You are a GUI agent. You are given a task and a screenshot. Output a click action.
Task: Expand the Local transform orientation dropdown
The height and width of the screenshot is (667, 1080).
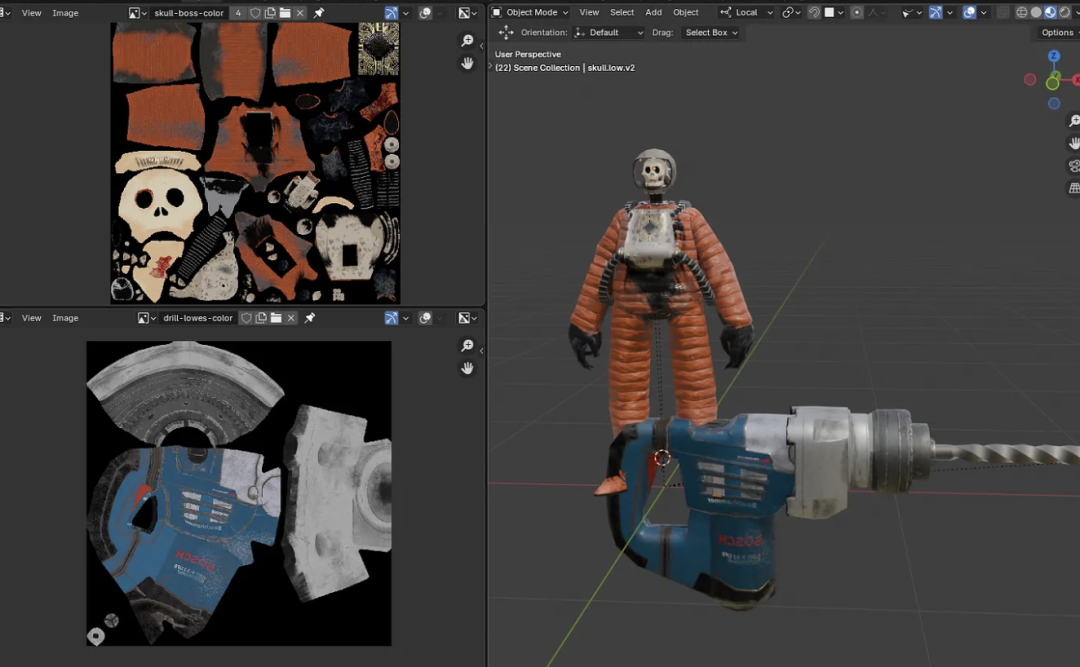pyautogui.click(x=747, y=13)
